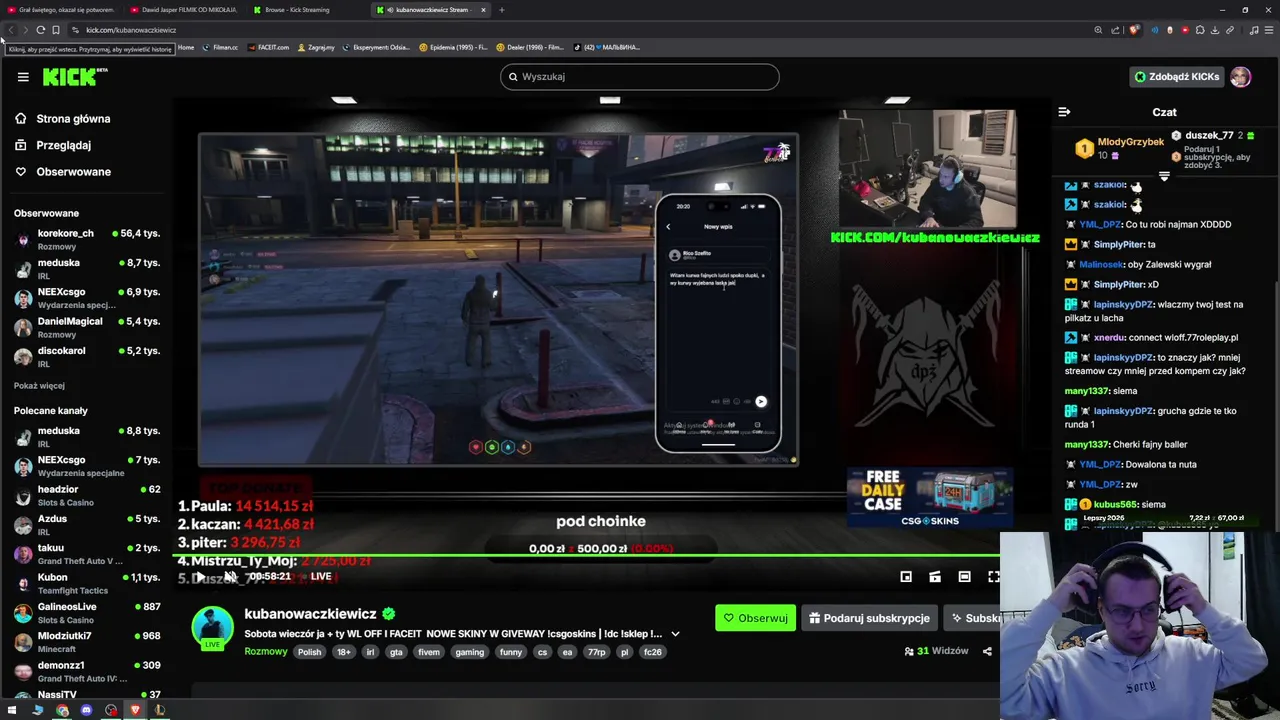Click the Wyszukaj search field
1280x720 pixels.
pyautogui.click(x=639, y=77)
